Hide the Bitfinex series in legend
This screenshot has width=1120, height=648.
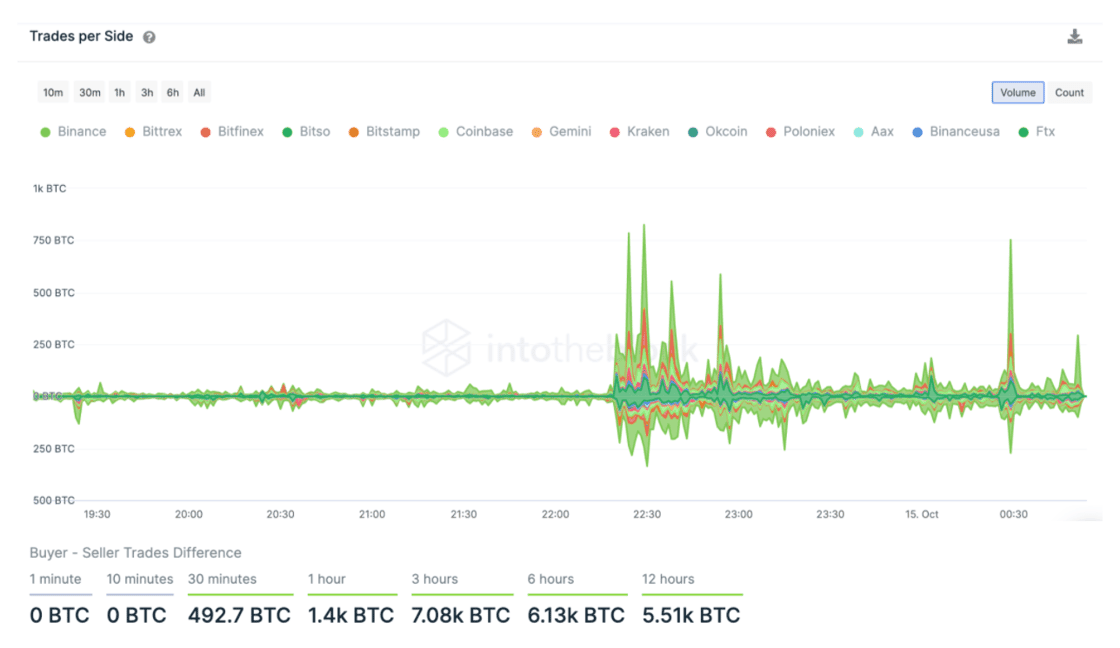(232, 131)
